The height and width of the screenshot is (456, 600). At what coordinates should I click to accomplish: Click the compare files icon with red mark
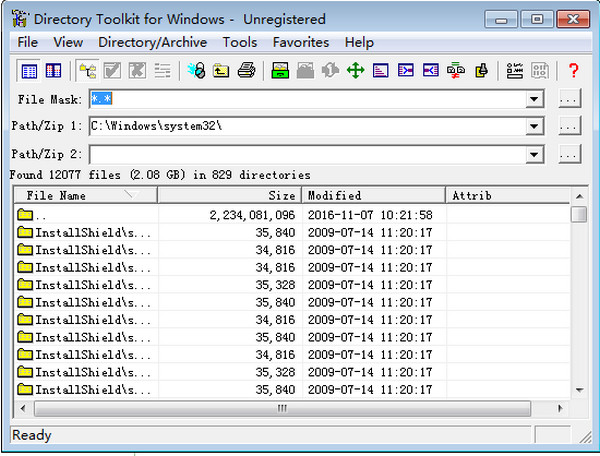(x=456, y=71)
